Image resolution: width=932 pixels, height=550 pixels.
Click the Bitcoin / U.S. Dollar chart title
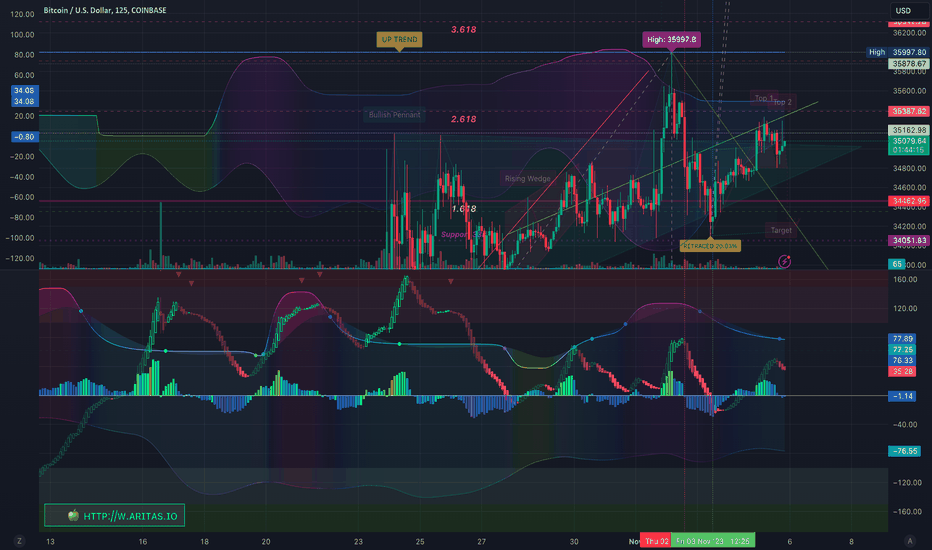(x=105, y=10)
